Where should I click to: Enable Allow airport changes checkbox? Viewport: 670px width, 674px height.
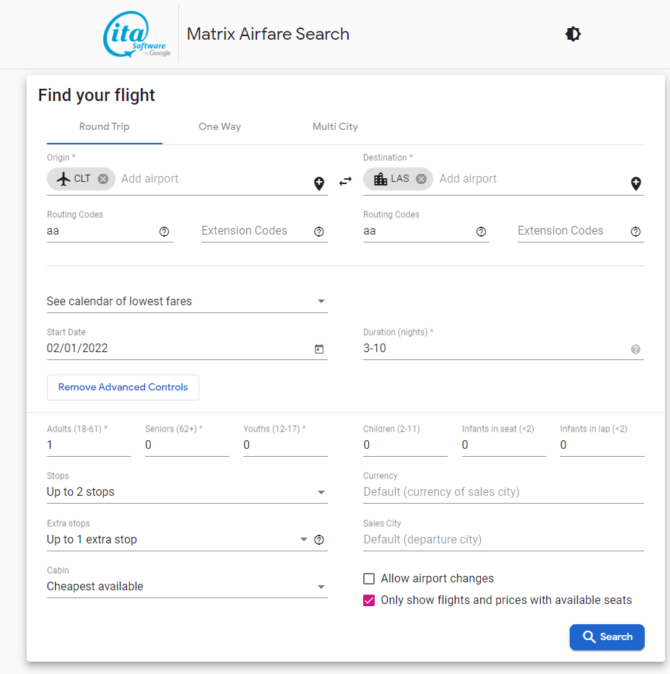point(369,579)
